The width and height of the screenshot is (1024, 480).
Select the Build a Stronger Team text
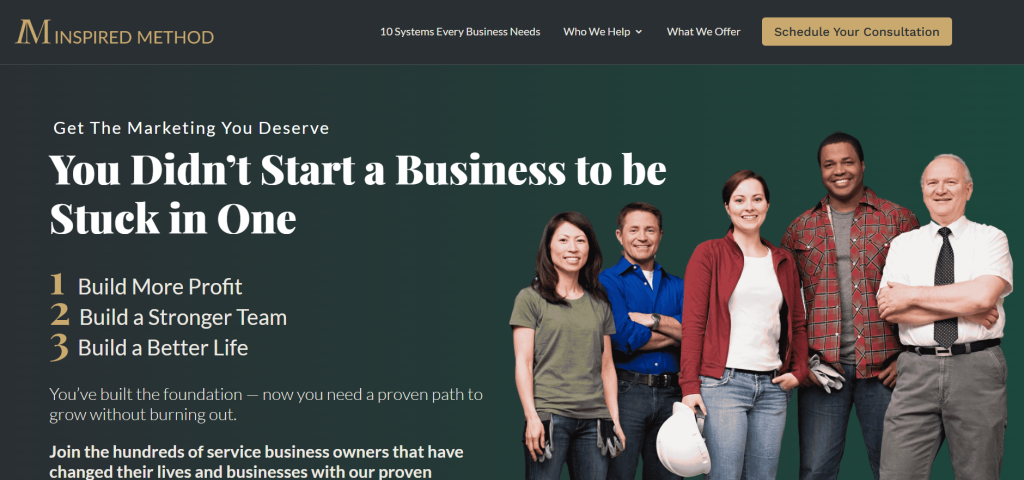[183, 317]
